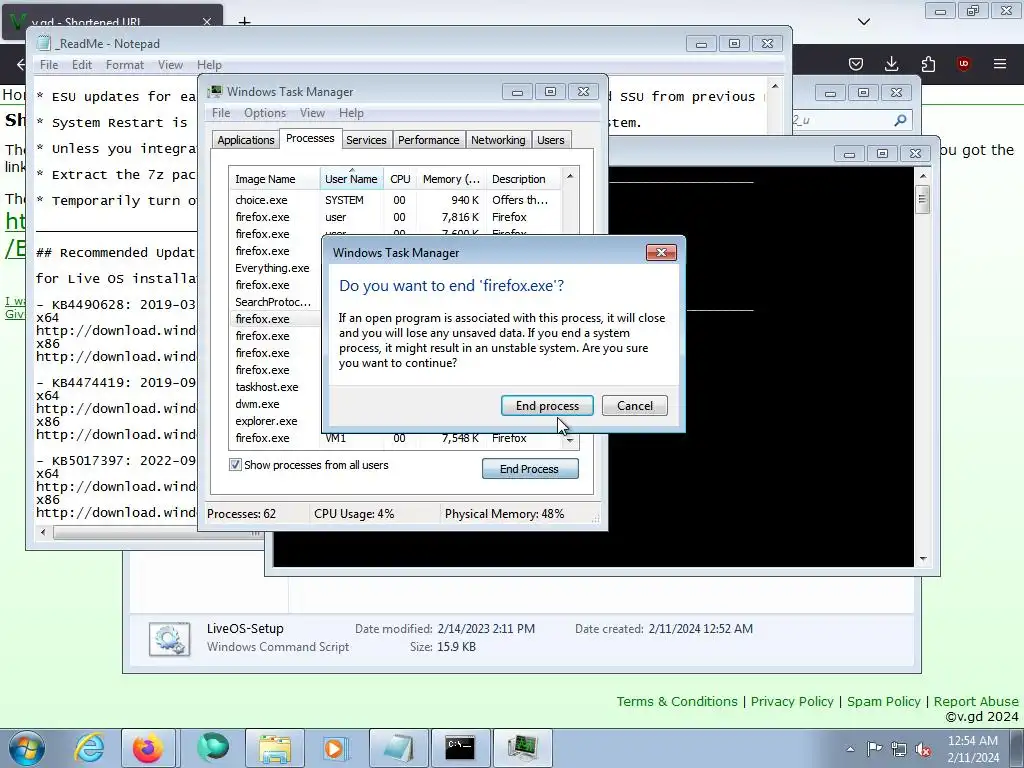Open Notepad Edit menu
The height and width of the screenshot is (768, 1024).
tap(82, 65)
